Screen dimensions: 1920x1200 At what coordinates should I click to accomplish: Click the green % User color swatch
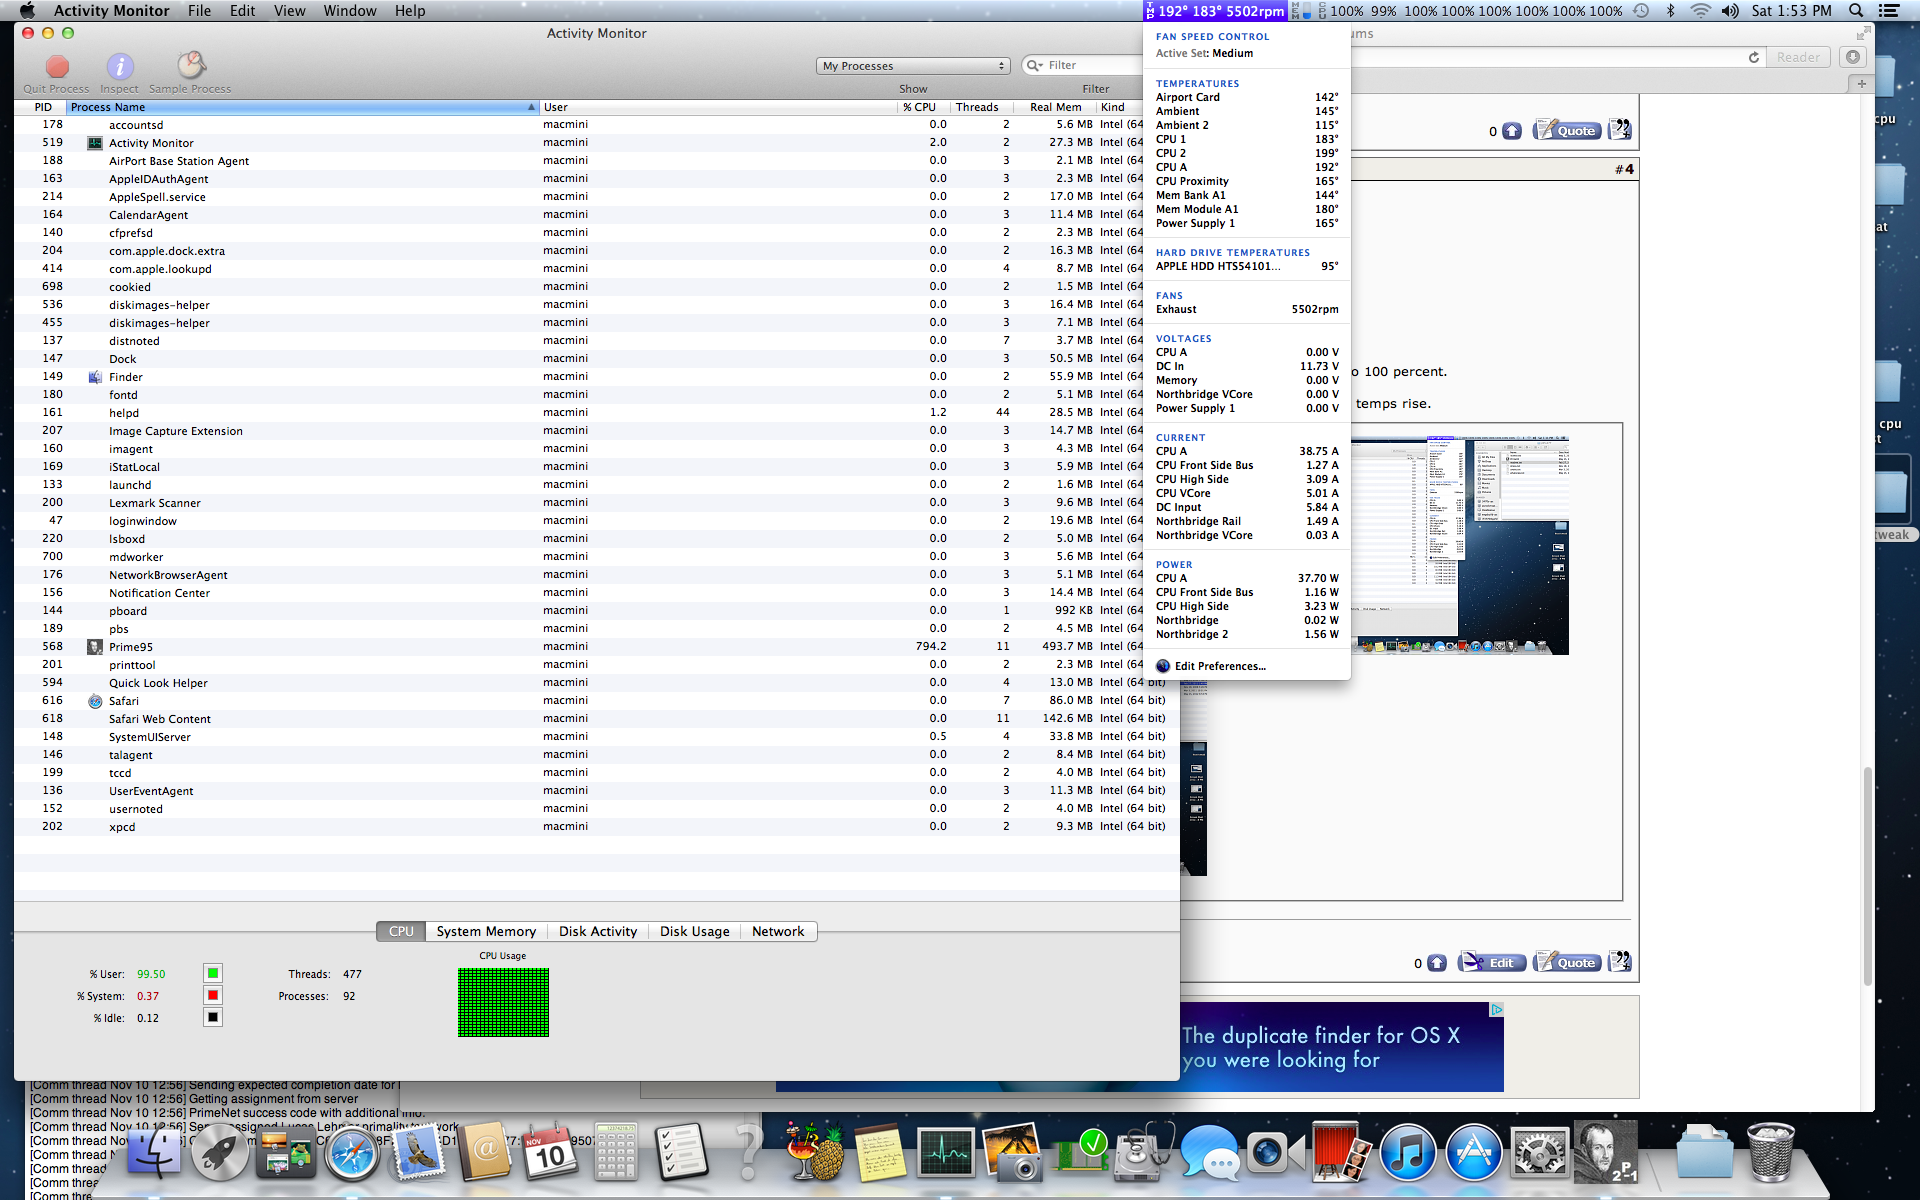(213, 973)
